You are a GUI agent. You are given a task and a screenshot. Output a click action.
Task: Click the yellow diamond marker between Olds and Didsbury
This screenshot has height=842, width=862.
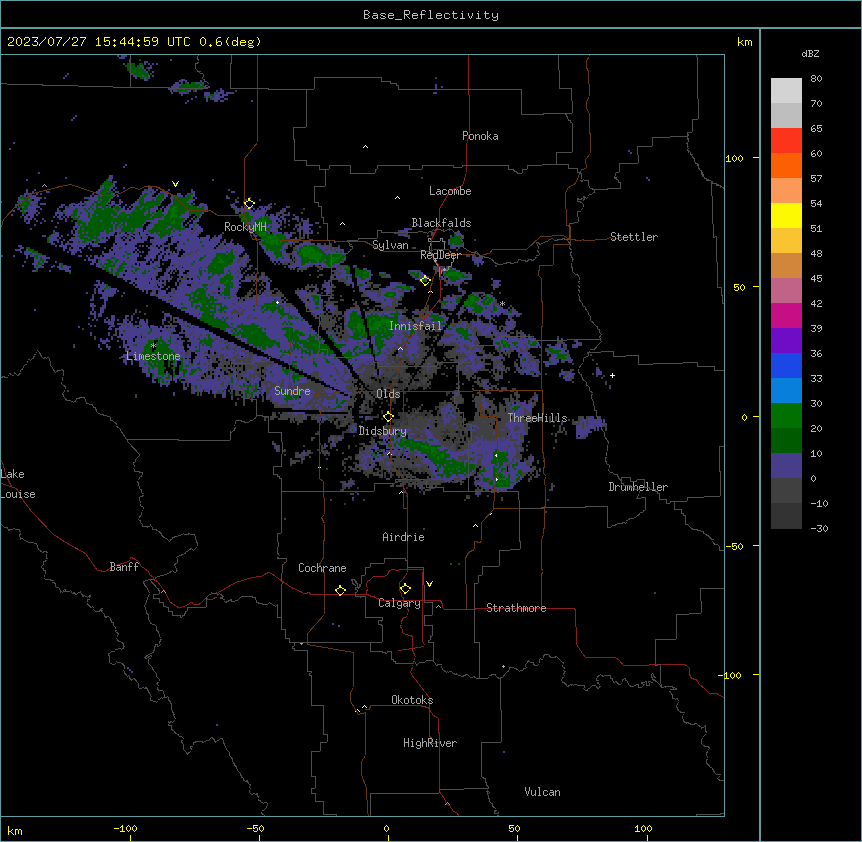[388, 417]
